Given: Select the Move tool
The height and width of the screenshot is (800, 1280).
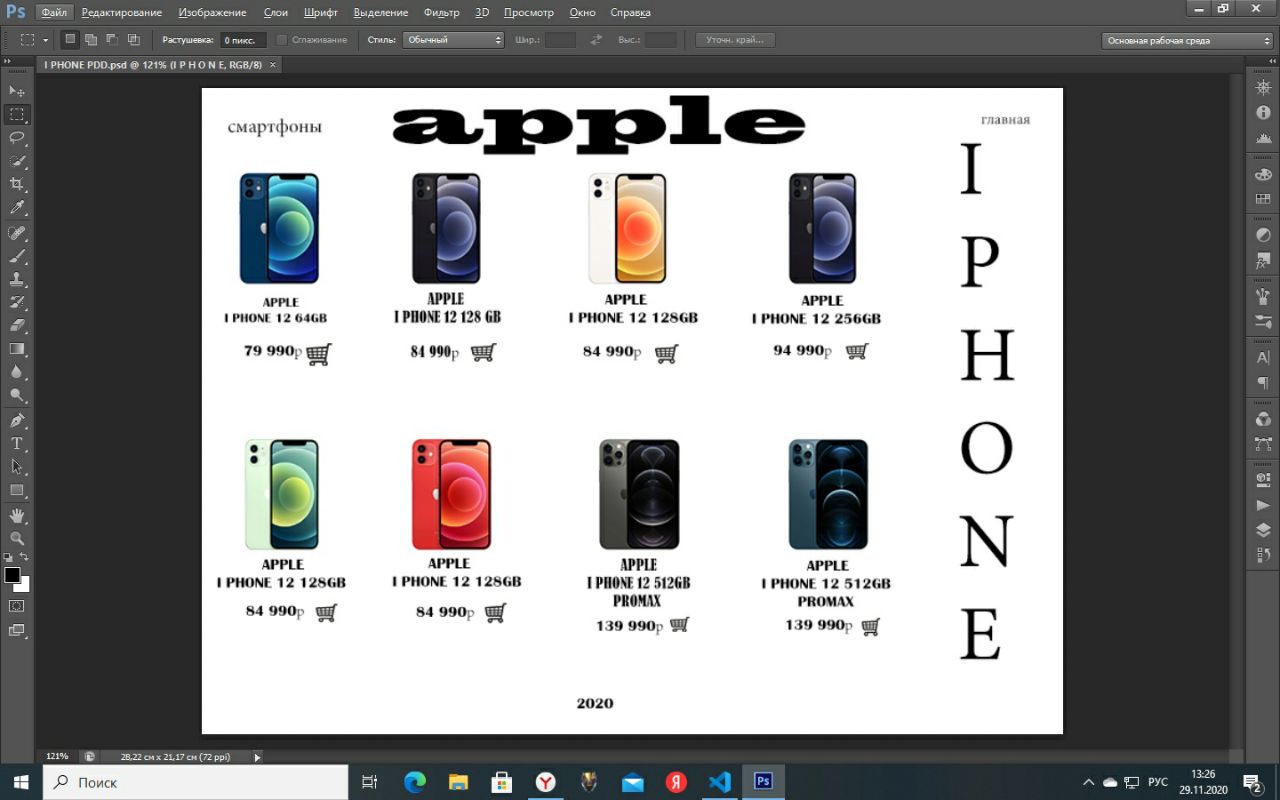Looking at the screenshot, I should 17,91.
